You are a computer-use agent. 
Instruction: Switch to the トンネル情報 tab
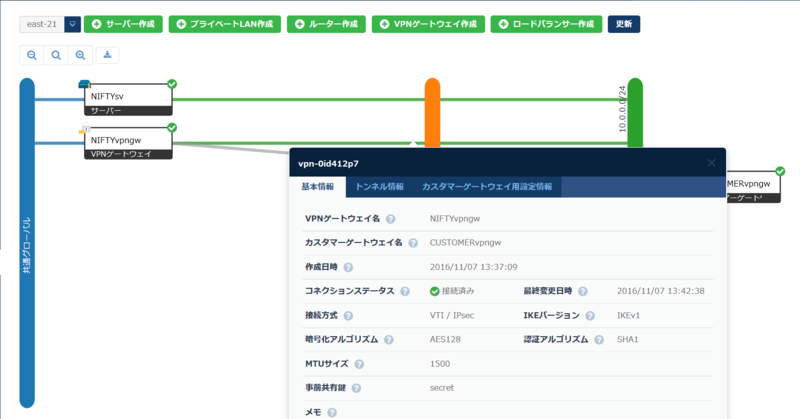click(x=379, y=186)
